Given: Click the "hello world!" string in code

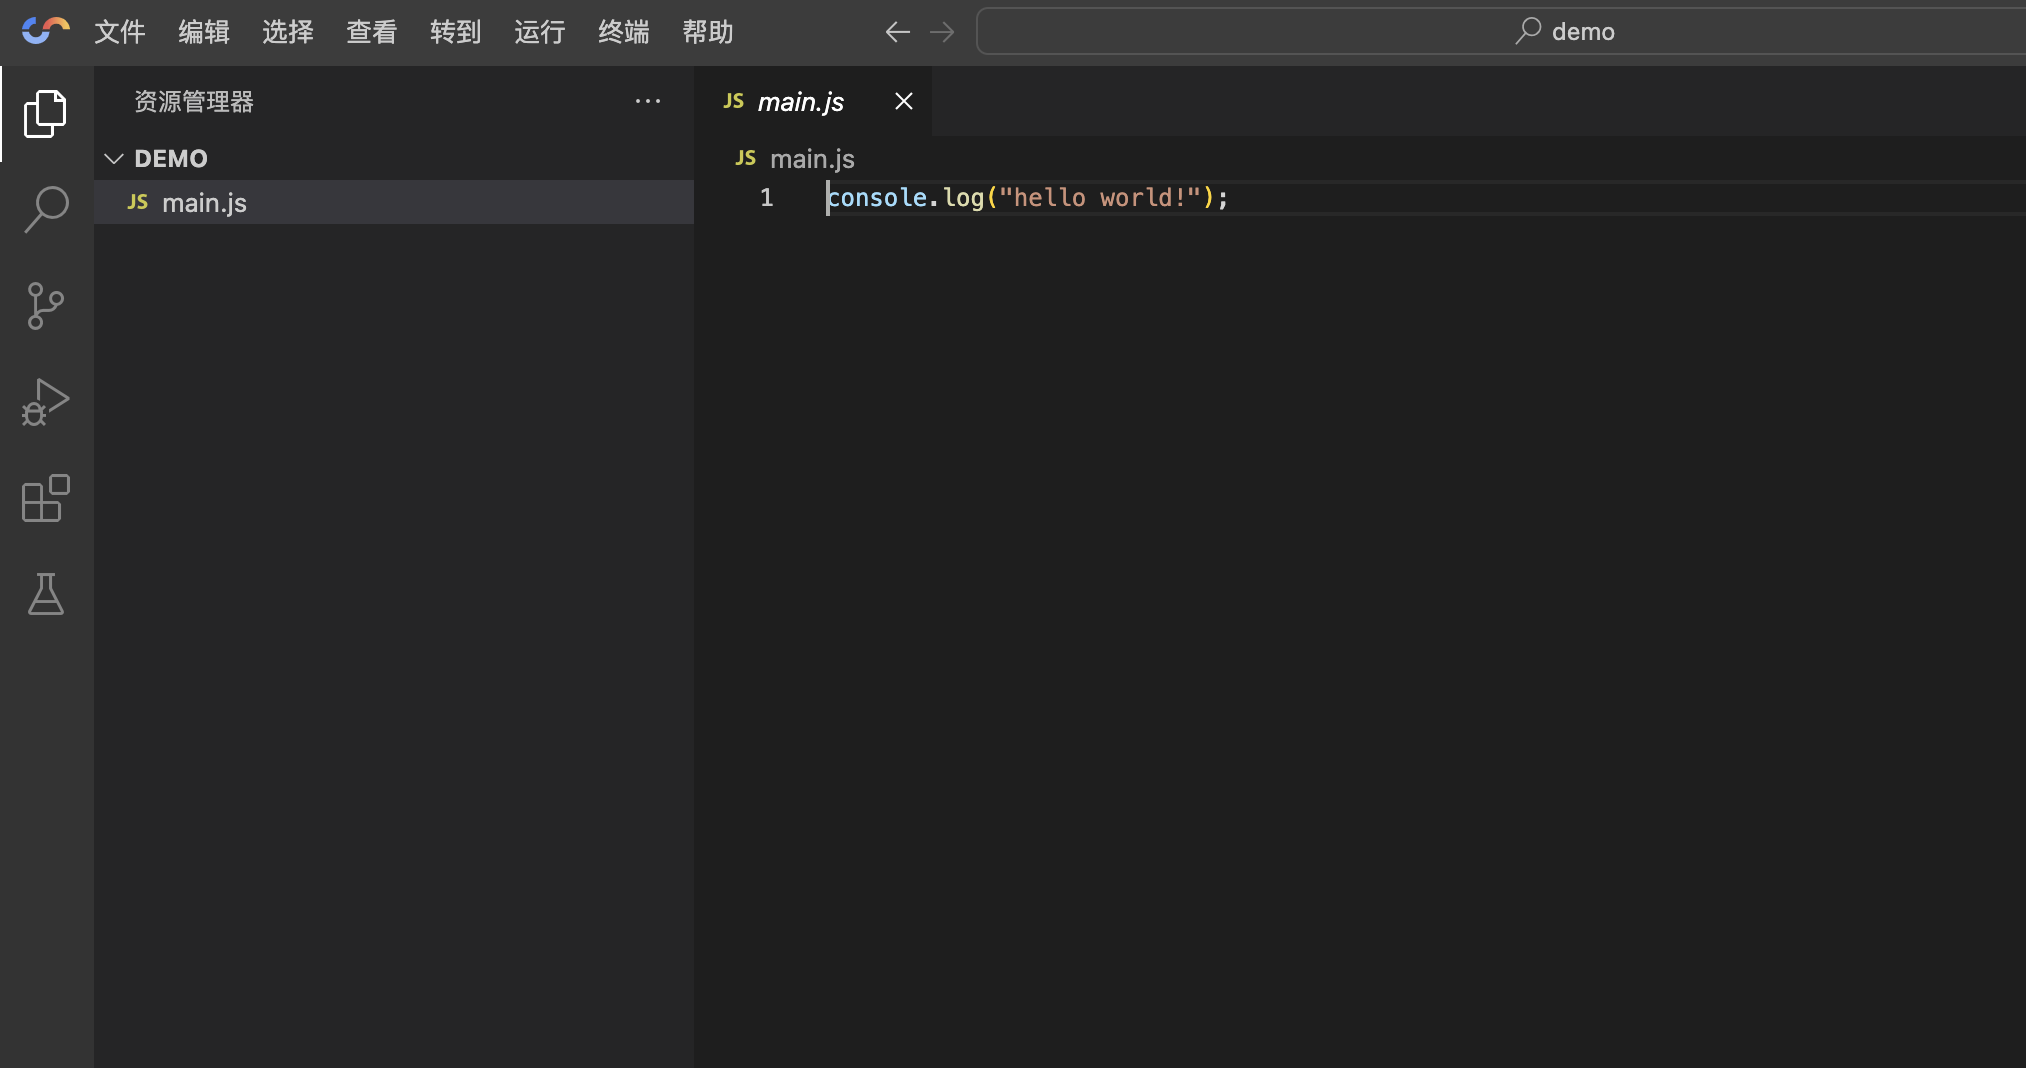Looking at the screenshot, I should 1099,197.
